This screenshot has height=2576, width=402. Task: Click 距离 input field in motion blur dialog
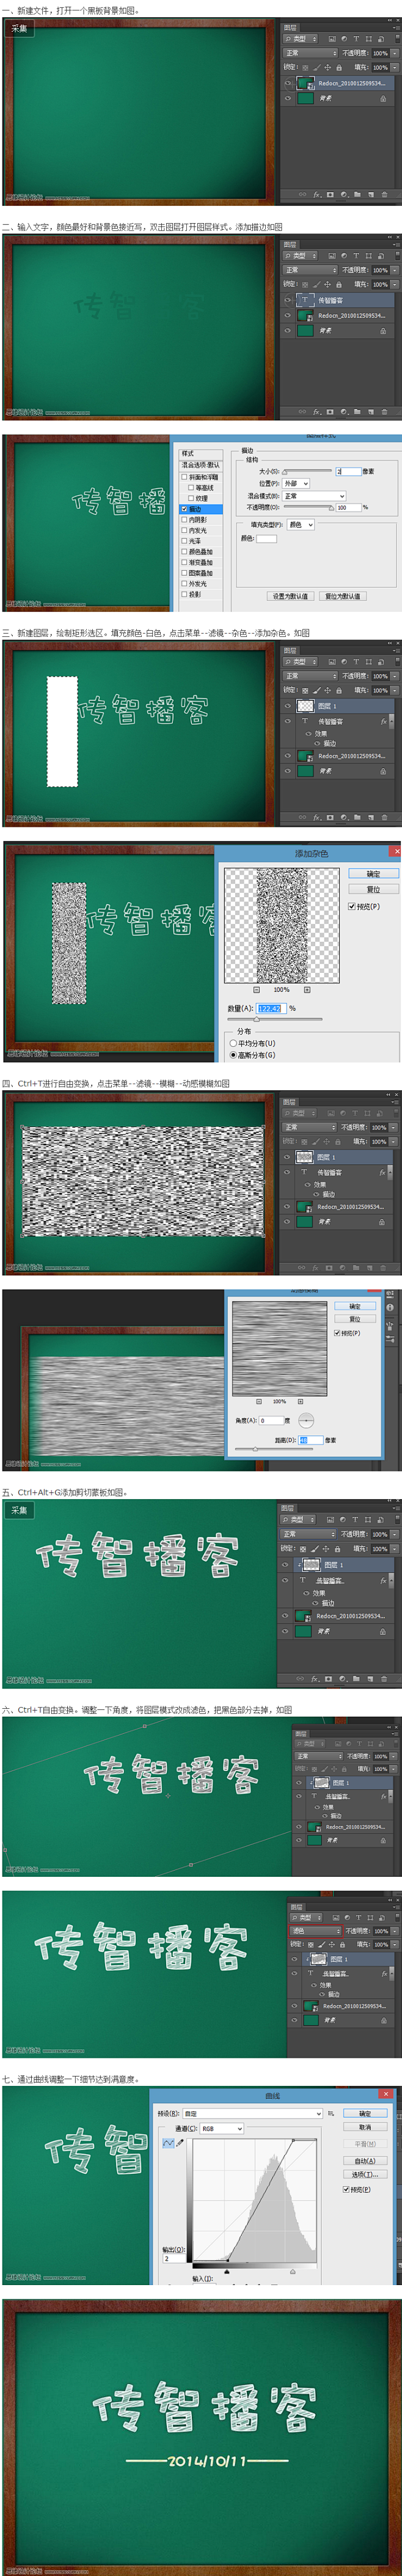click(x=310, y=1441)
